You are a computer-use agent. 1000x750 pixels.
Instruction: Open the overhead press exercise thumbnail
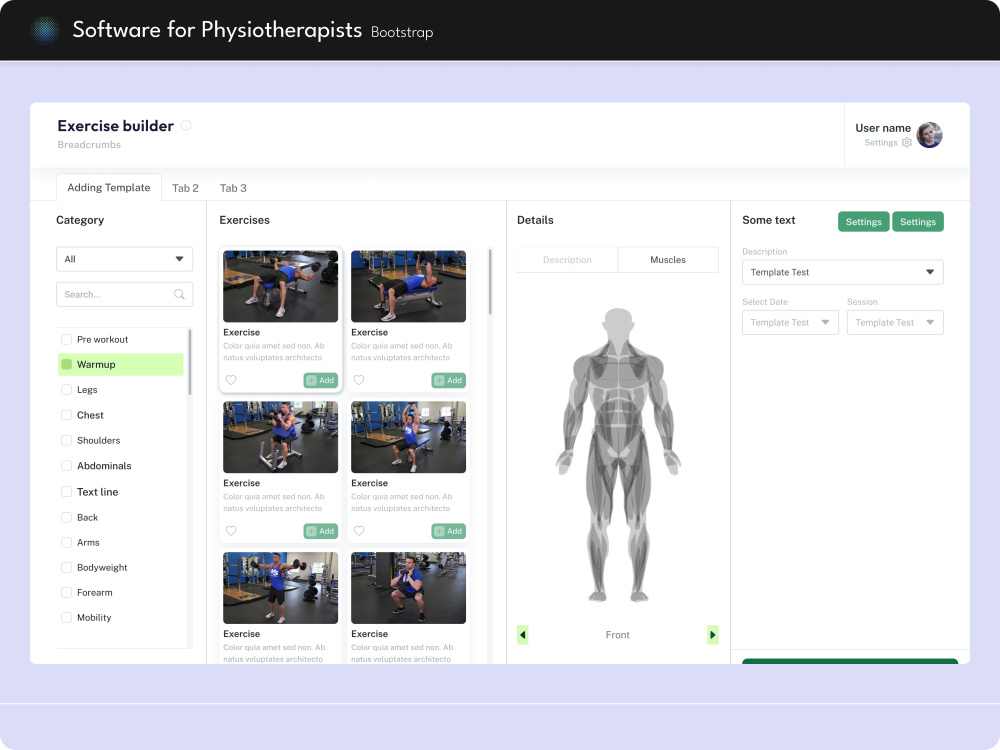(x=408, y=437)
